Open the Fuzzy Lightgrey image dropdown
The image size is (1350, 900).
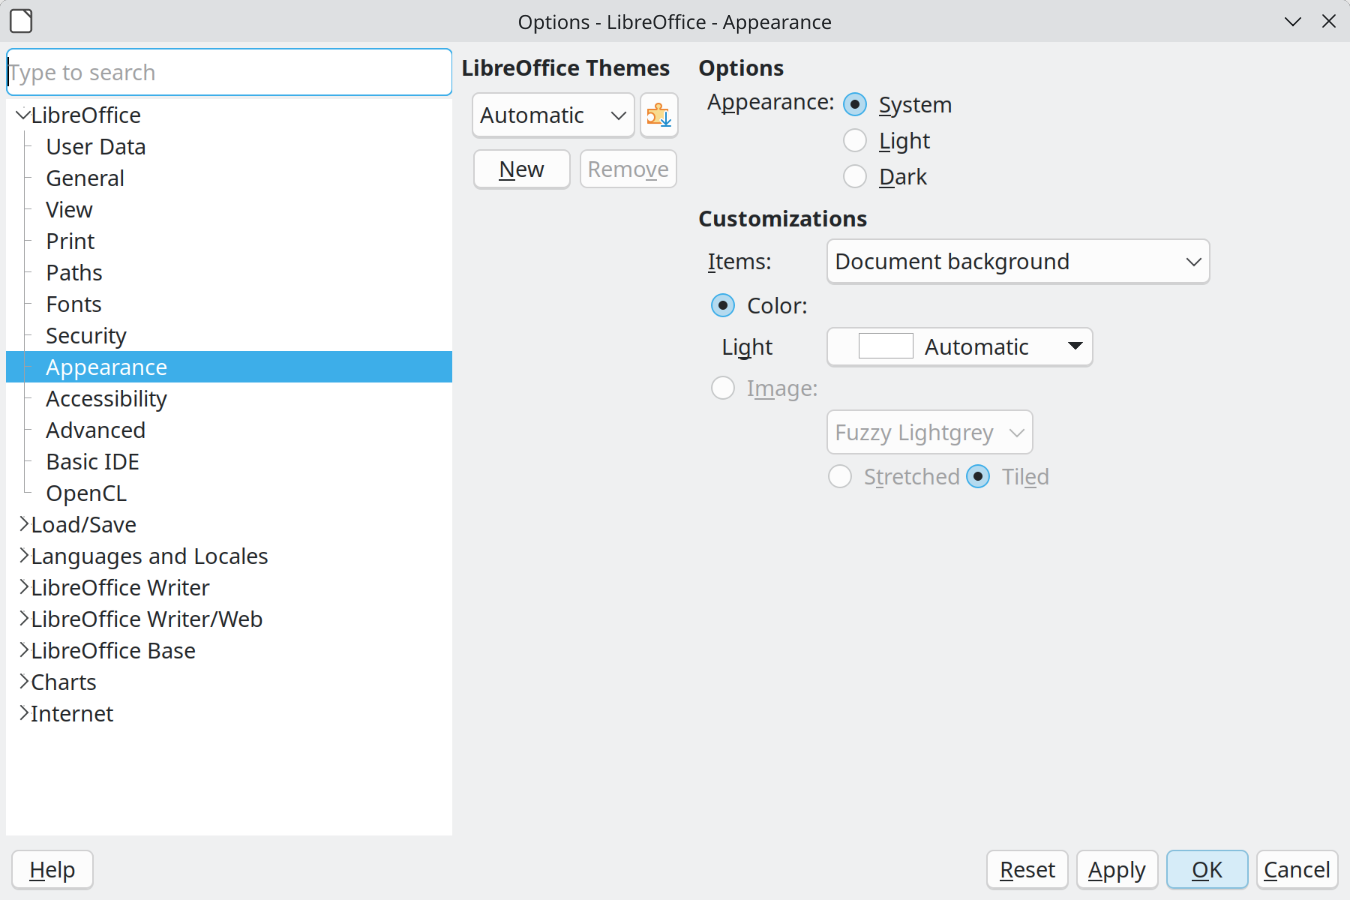coord(929,432)
